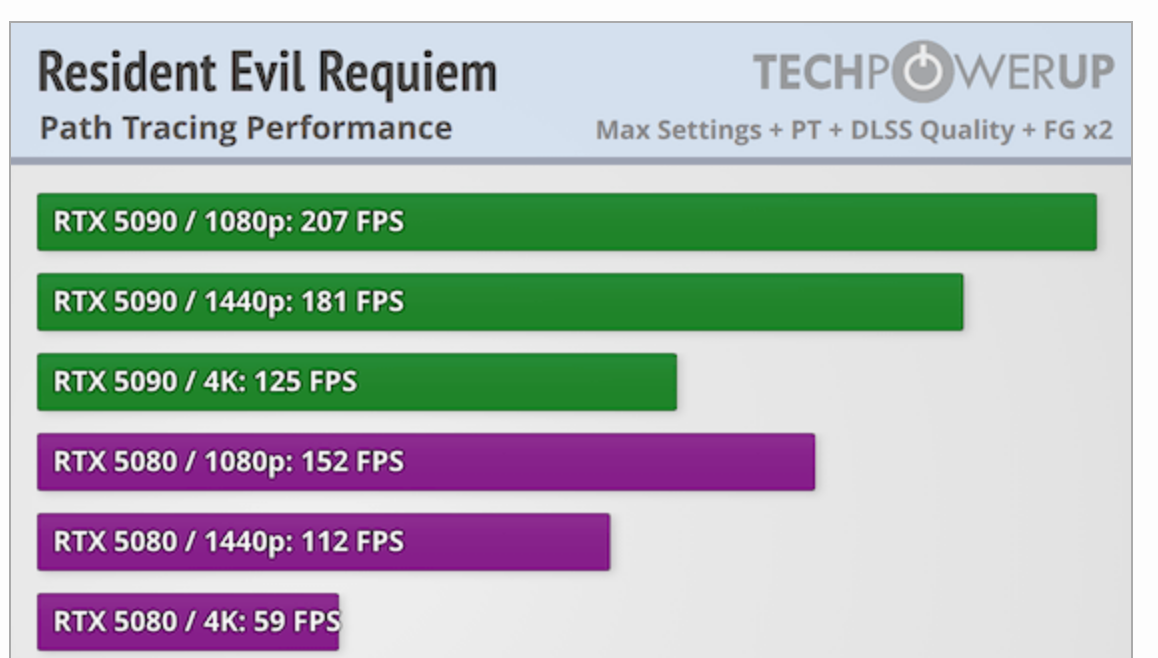Image resolution: width=1158 pixels, height=658 pixels.
Task: Click the green RTX 5090 1080p bar
Action: point(750,222)
